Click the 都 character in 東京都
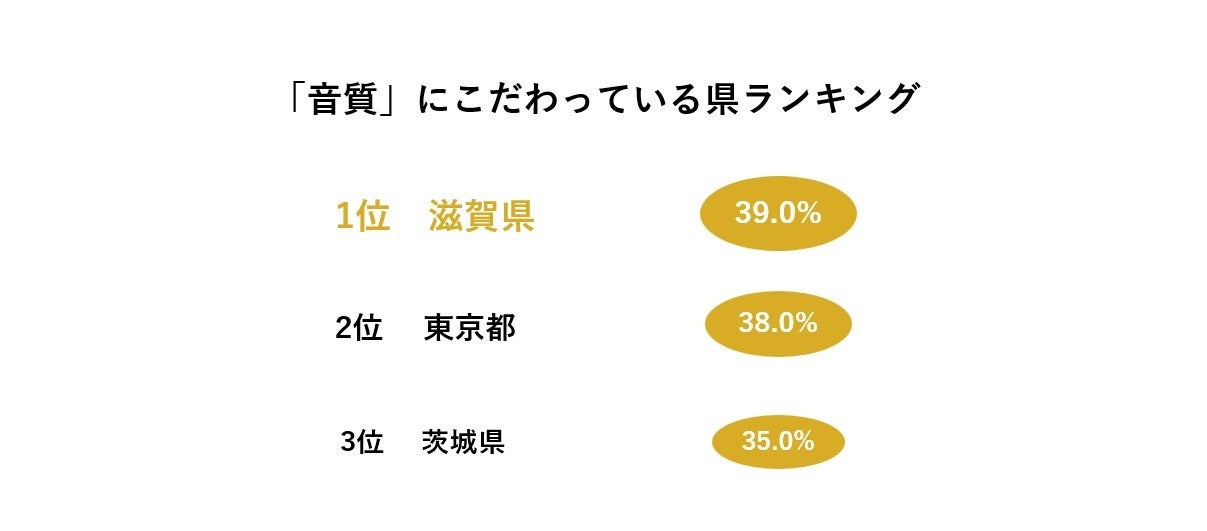Image resolution: width=1207 pixels, height=531 pixels. (x=501, y=328)
